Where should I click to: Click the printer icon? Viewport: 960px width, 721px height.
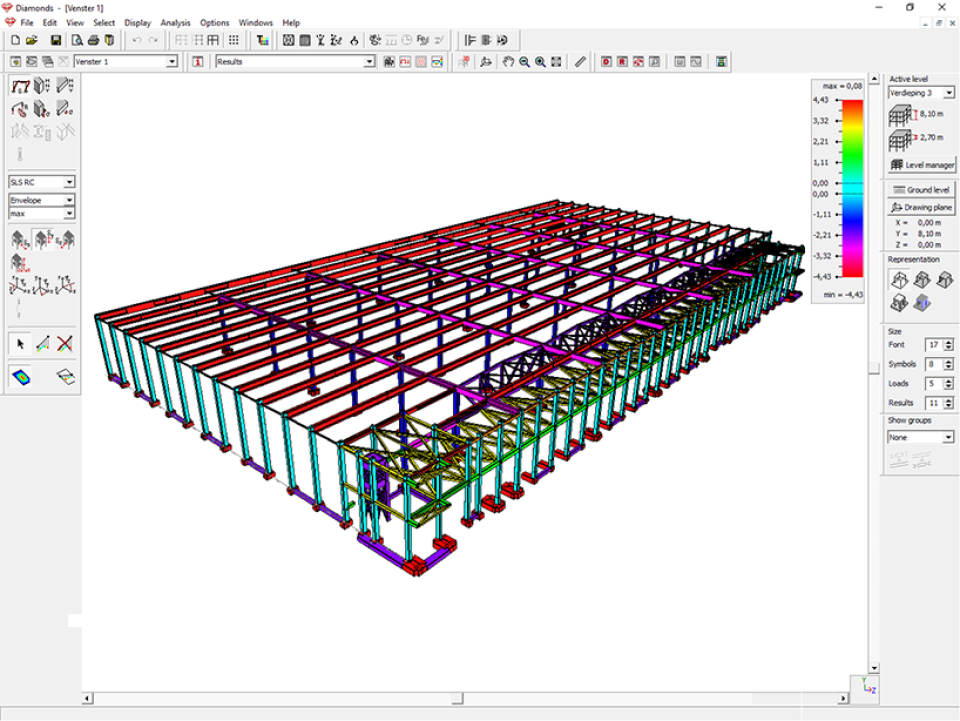(93, 40)
